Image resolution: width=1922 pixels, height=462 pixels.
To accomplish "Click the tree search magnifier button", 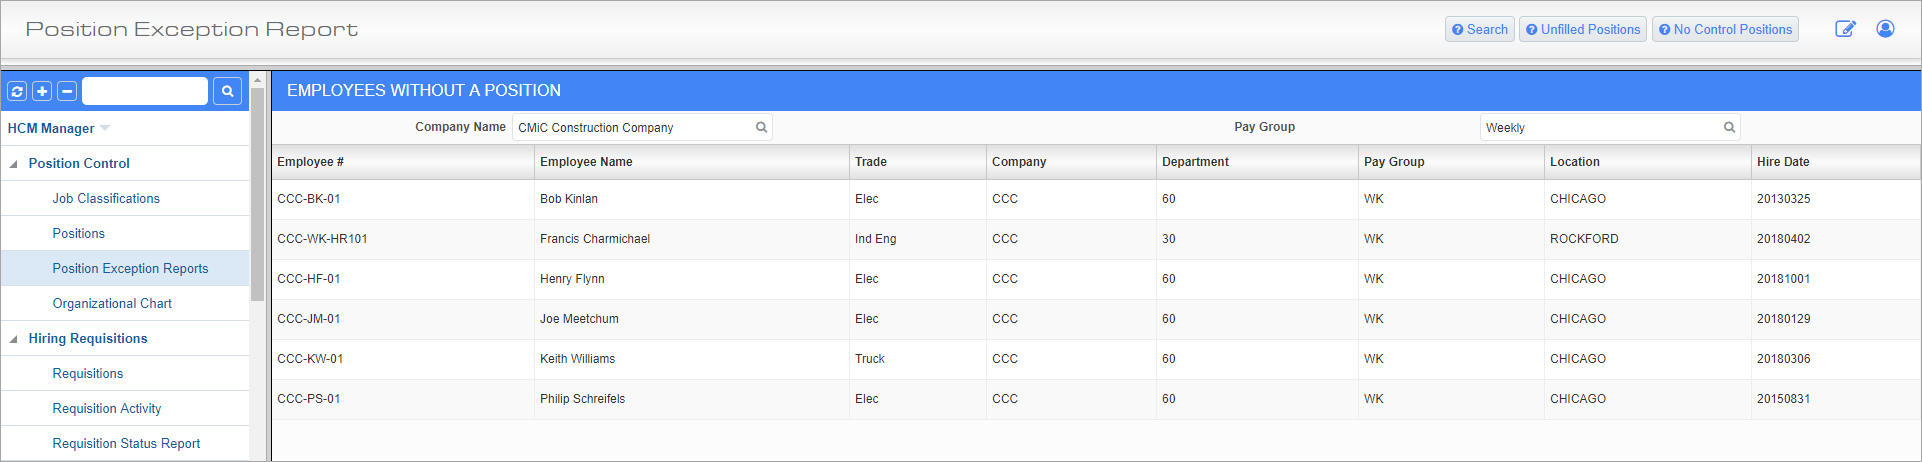I will coord(228,91).
